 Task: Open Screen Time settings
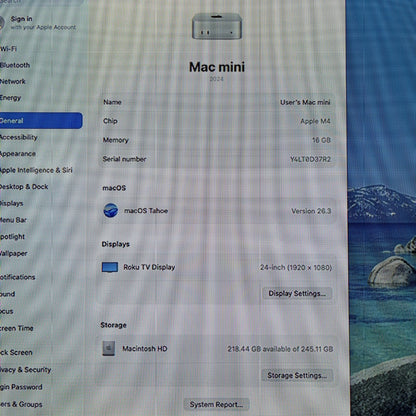click(17, 328)
